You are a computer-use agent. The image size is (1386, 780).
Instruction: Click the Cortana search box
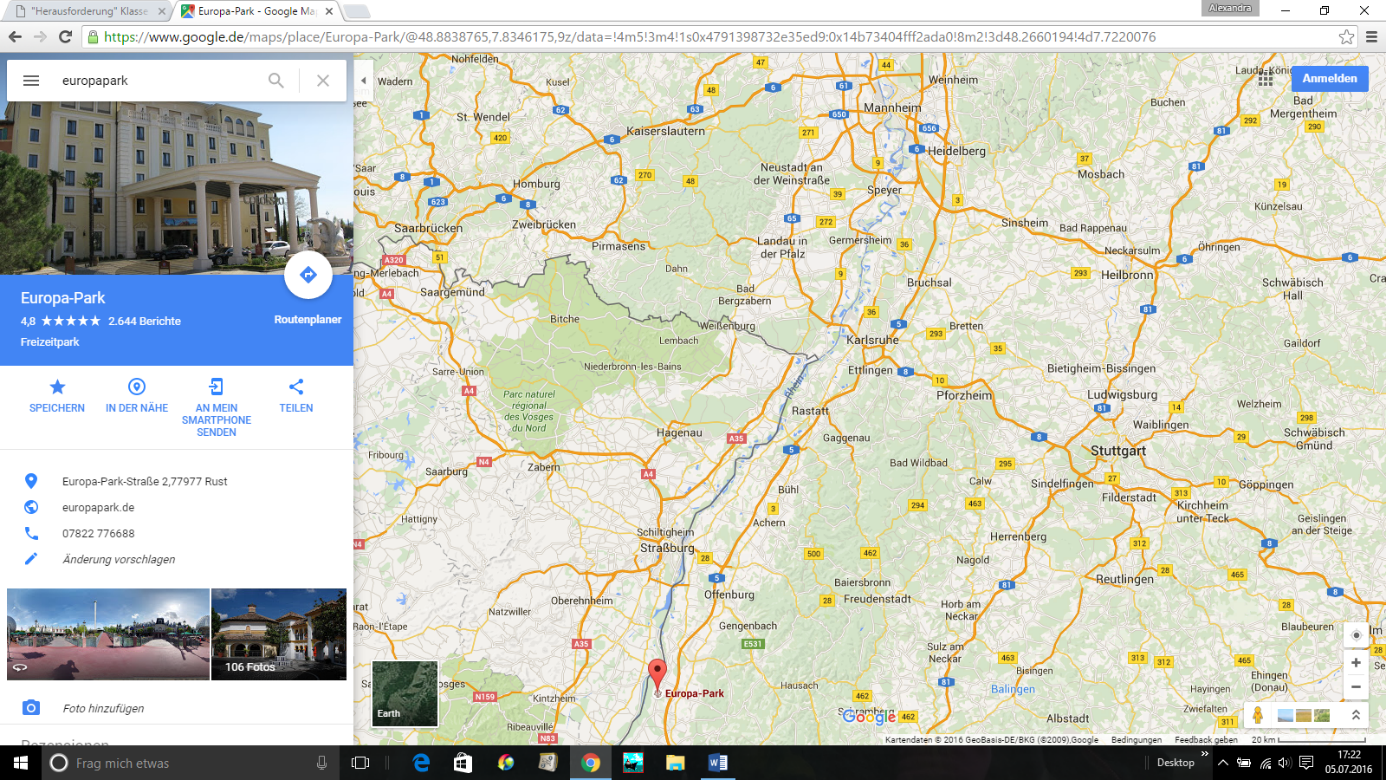pyautogui.click(x=190, y=763)
